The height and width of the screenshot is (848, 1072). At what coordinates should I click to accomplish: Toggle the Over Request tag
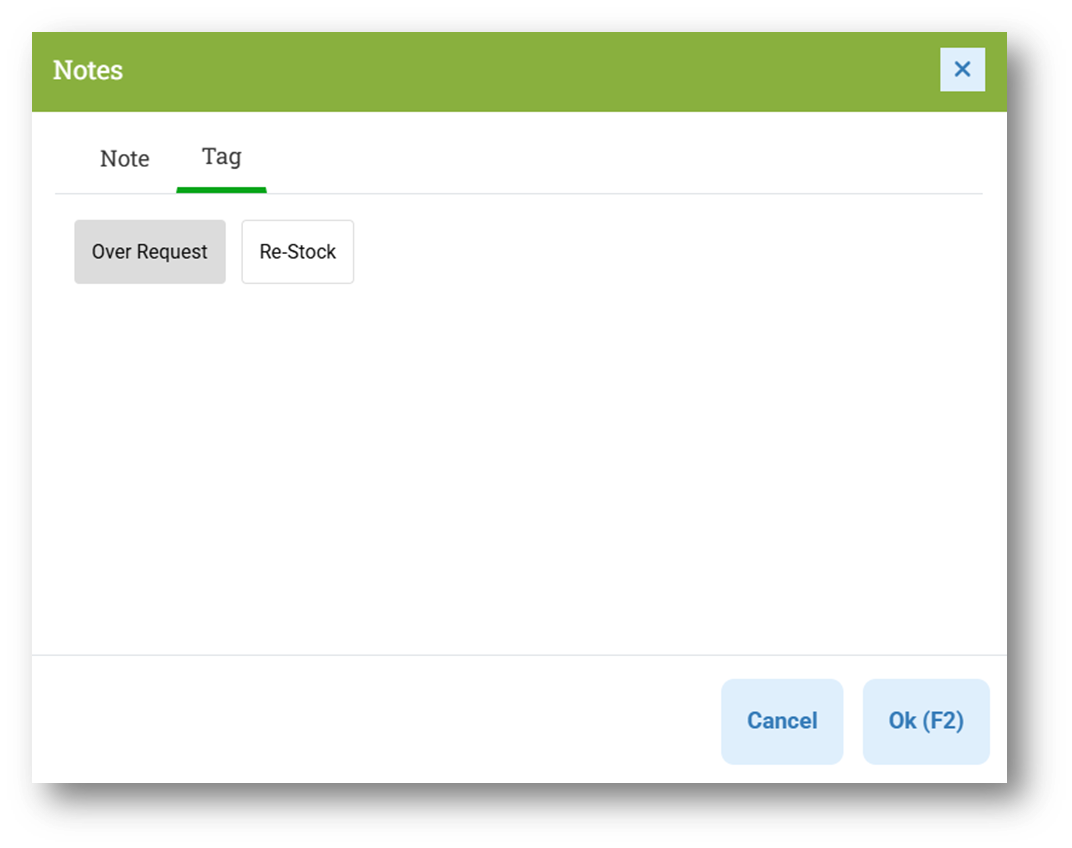tap(150, 252)
